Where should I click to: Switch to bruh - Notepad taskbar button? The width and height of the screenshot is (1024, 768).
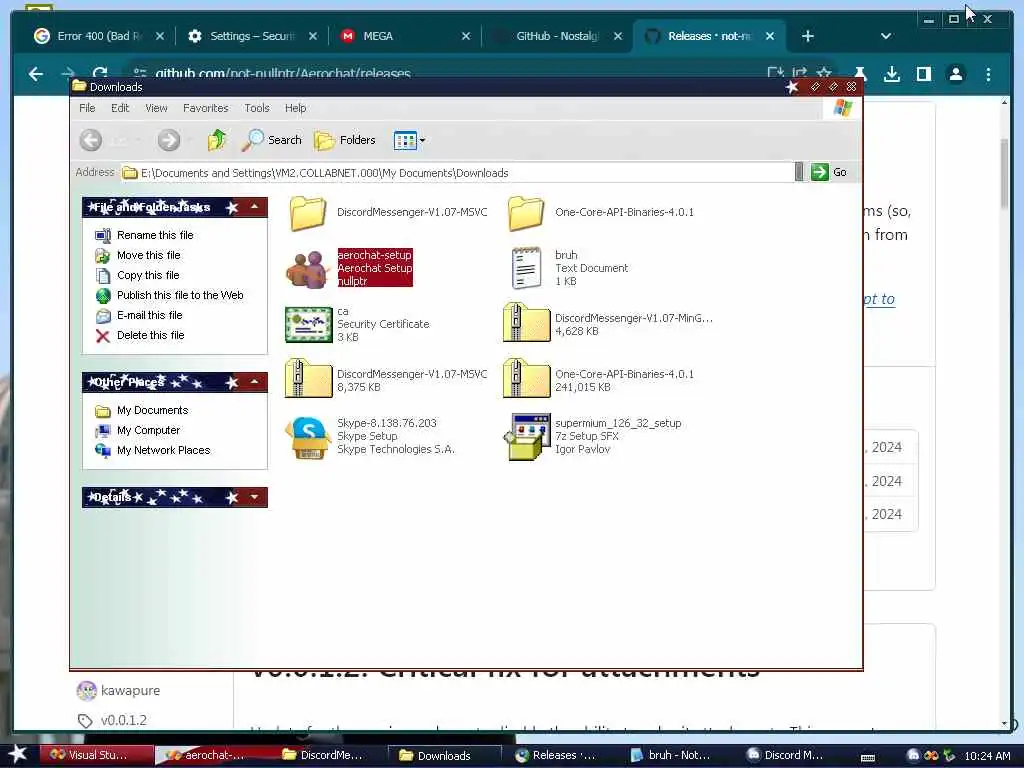671,755
